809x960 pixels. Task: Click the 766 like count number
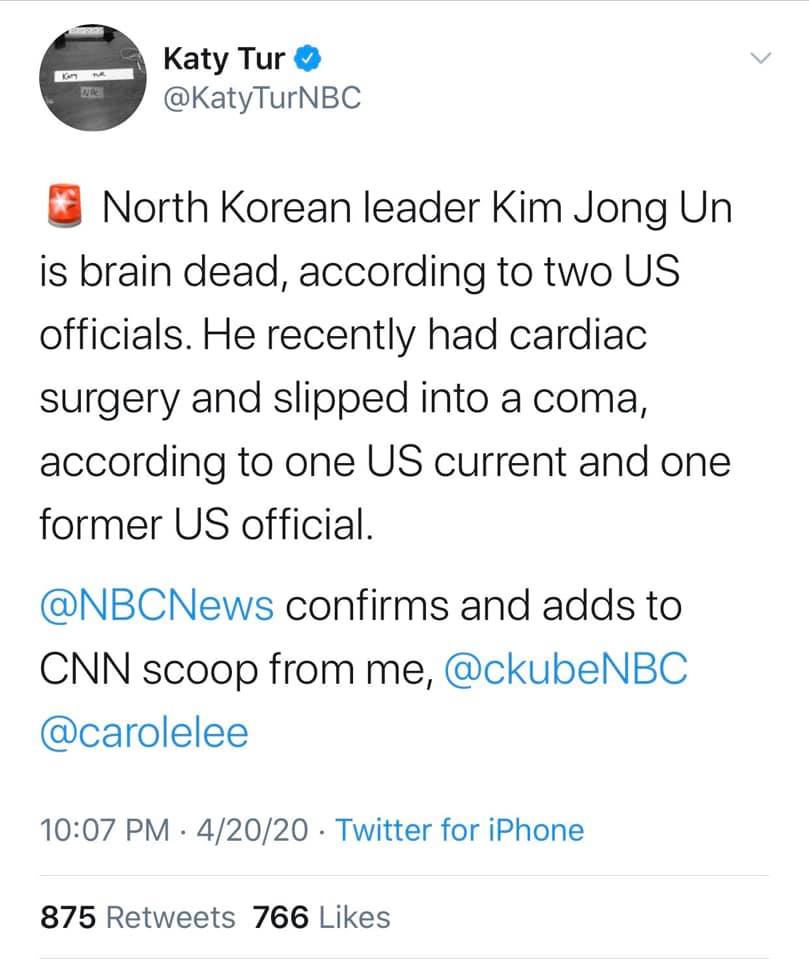click(280, 918)
